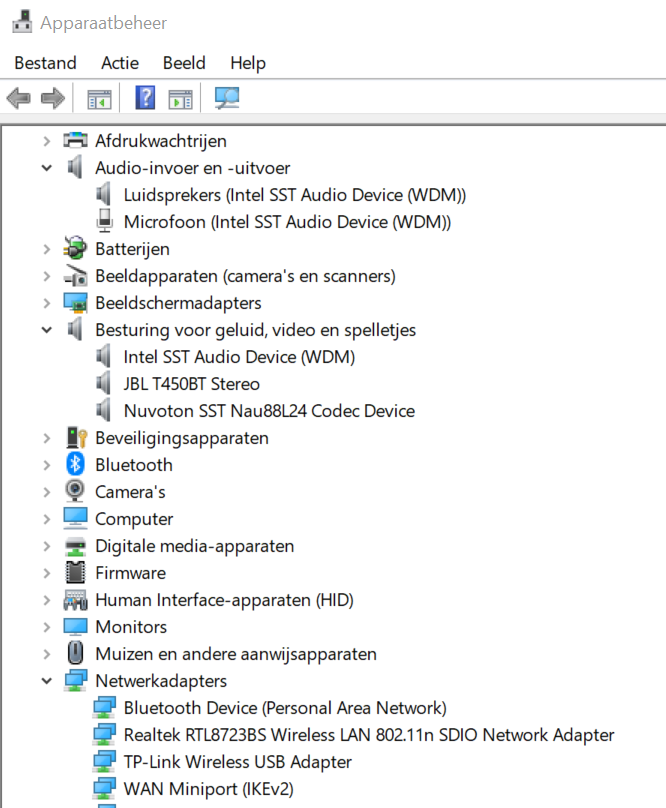Select JBL T450BT Stereo device
The width and height of the screenshot is (666, 808).
tap(191, 384)
